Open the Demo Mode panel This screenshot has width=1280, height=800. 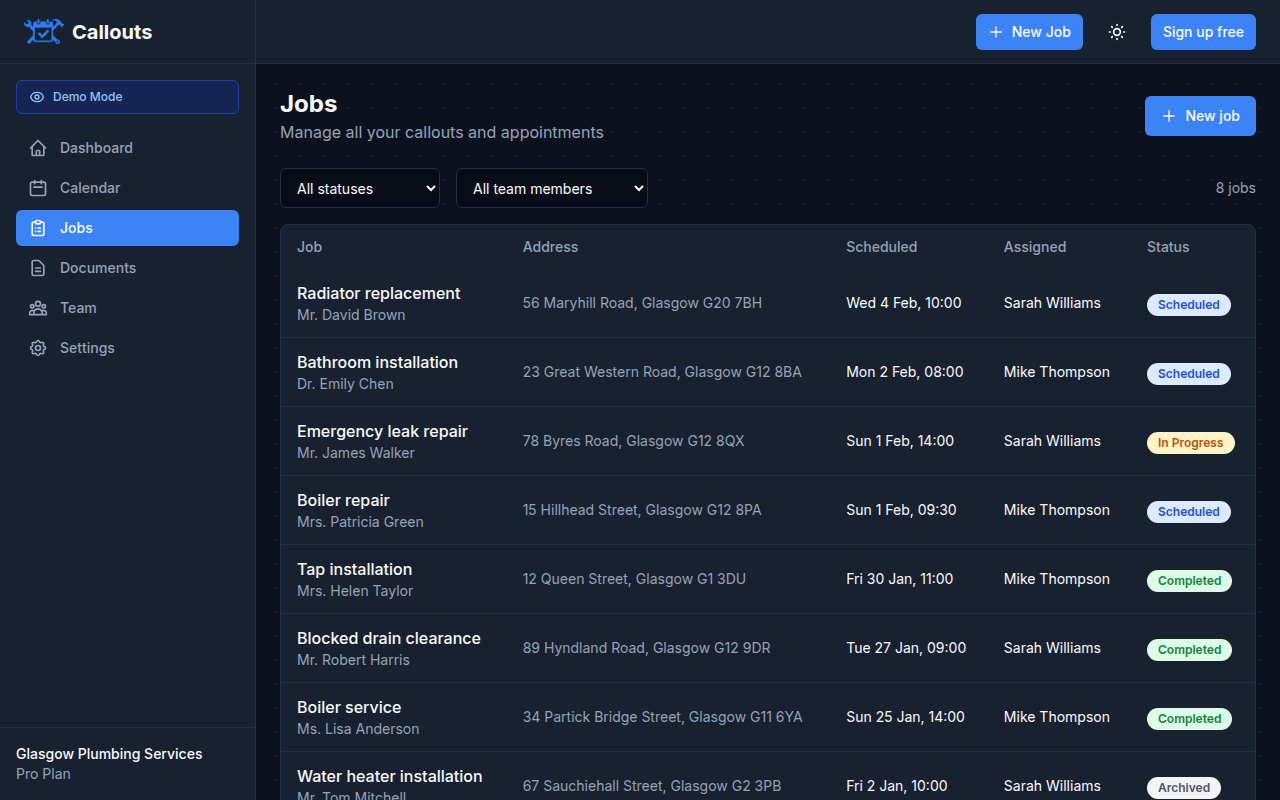[127, 96]
